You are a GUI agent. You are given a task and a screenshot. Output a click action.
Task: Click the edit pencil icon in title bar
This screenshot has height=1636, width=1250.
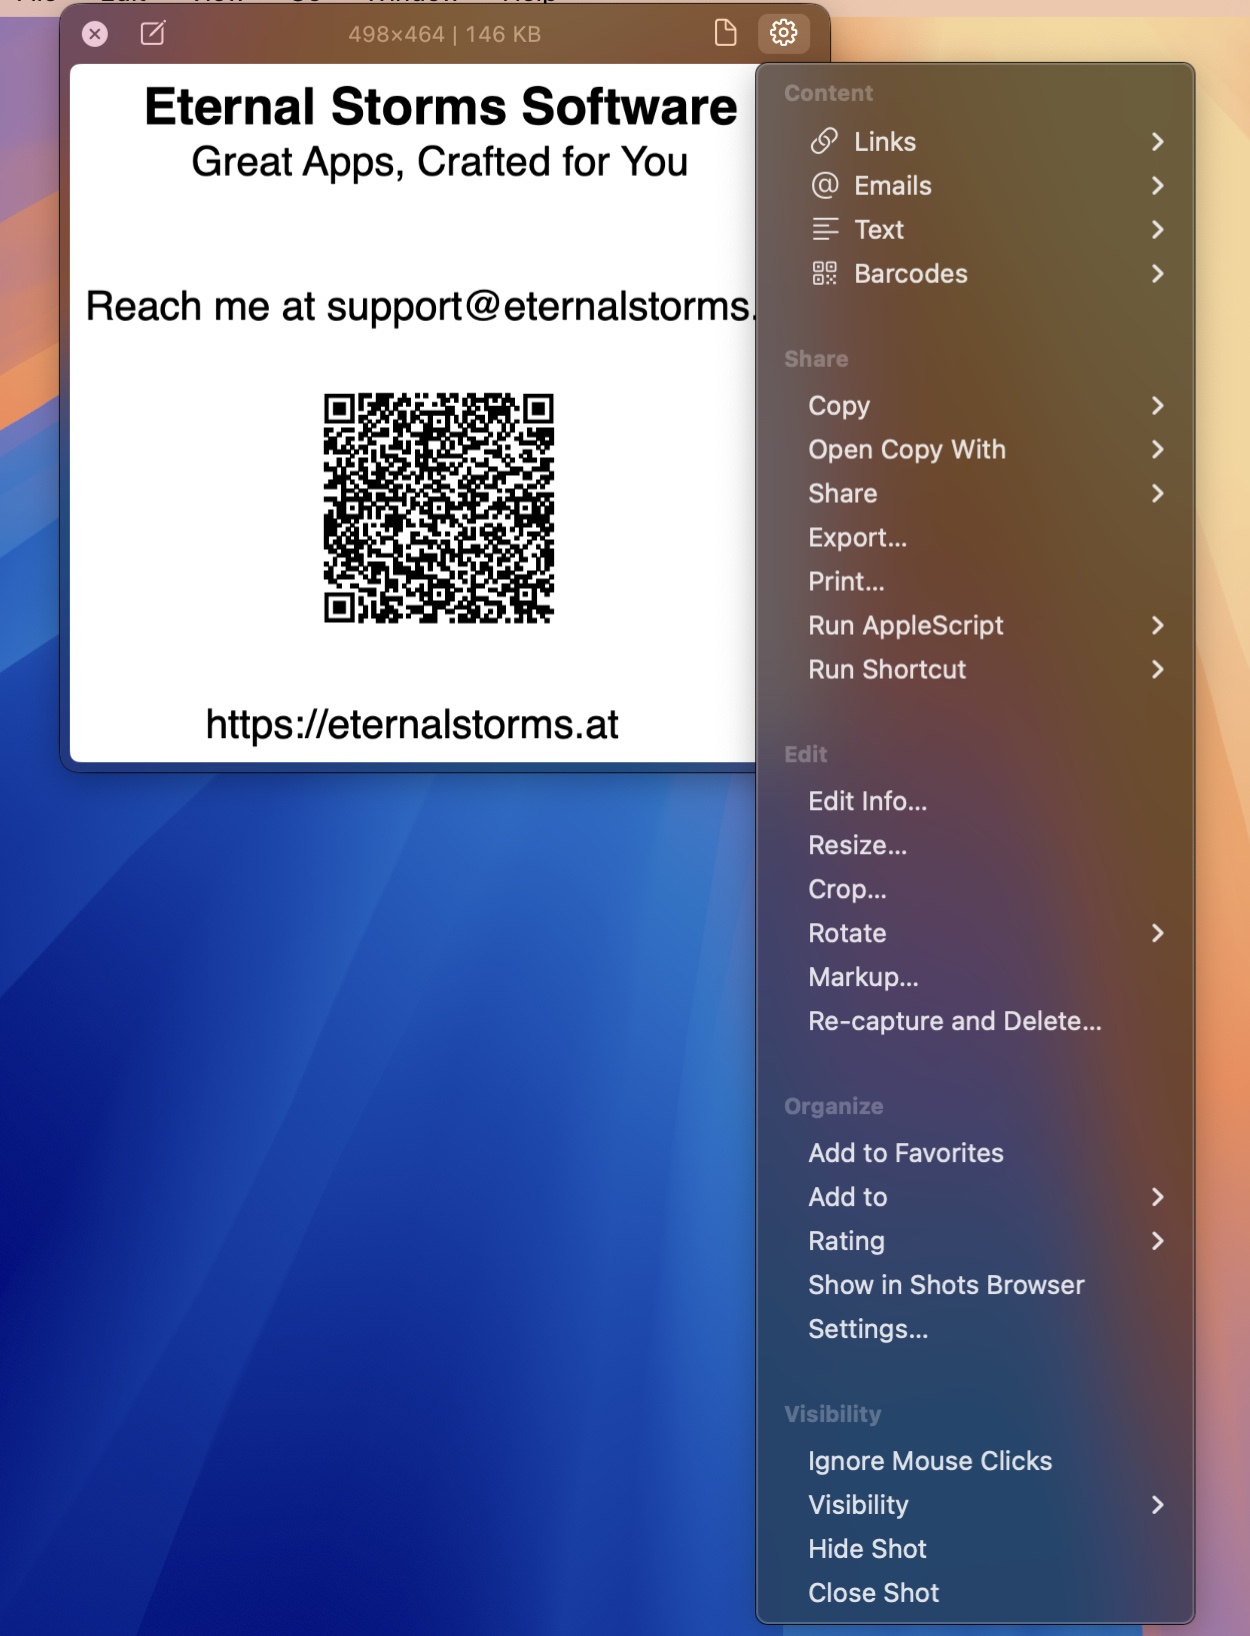(x=153, y=34)
